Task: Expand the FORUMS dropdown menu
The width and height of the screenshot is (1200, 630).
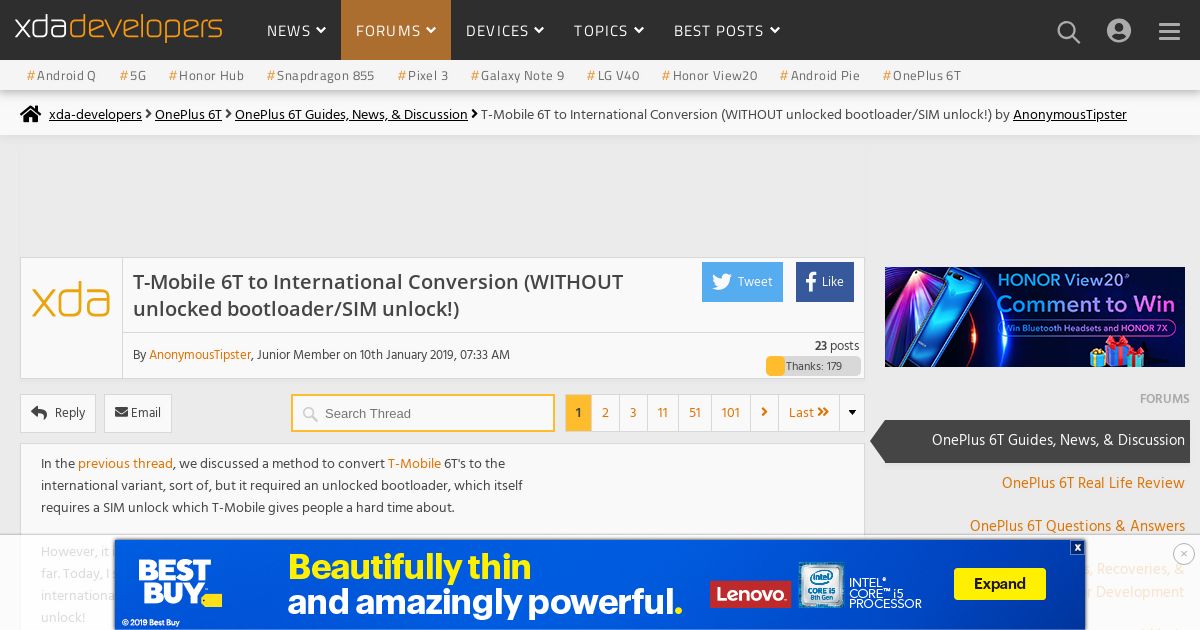Action: pyautogui.click(x=396, y=31)
